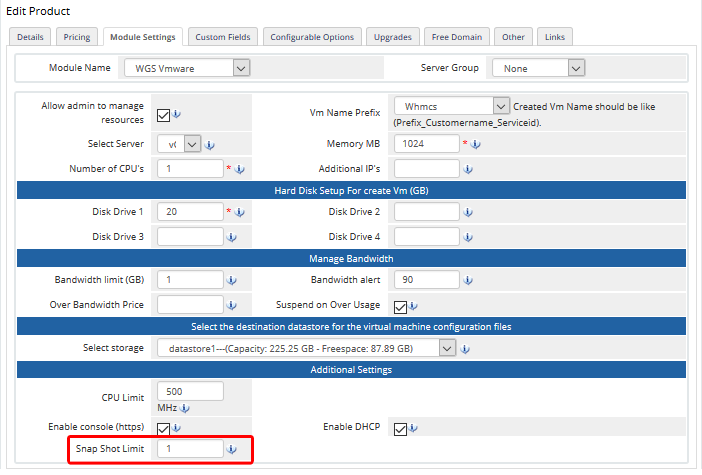Click the info icon beside Number of CPU's
Viewport: 702px width, 475px height.
pos(240,169)
